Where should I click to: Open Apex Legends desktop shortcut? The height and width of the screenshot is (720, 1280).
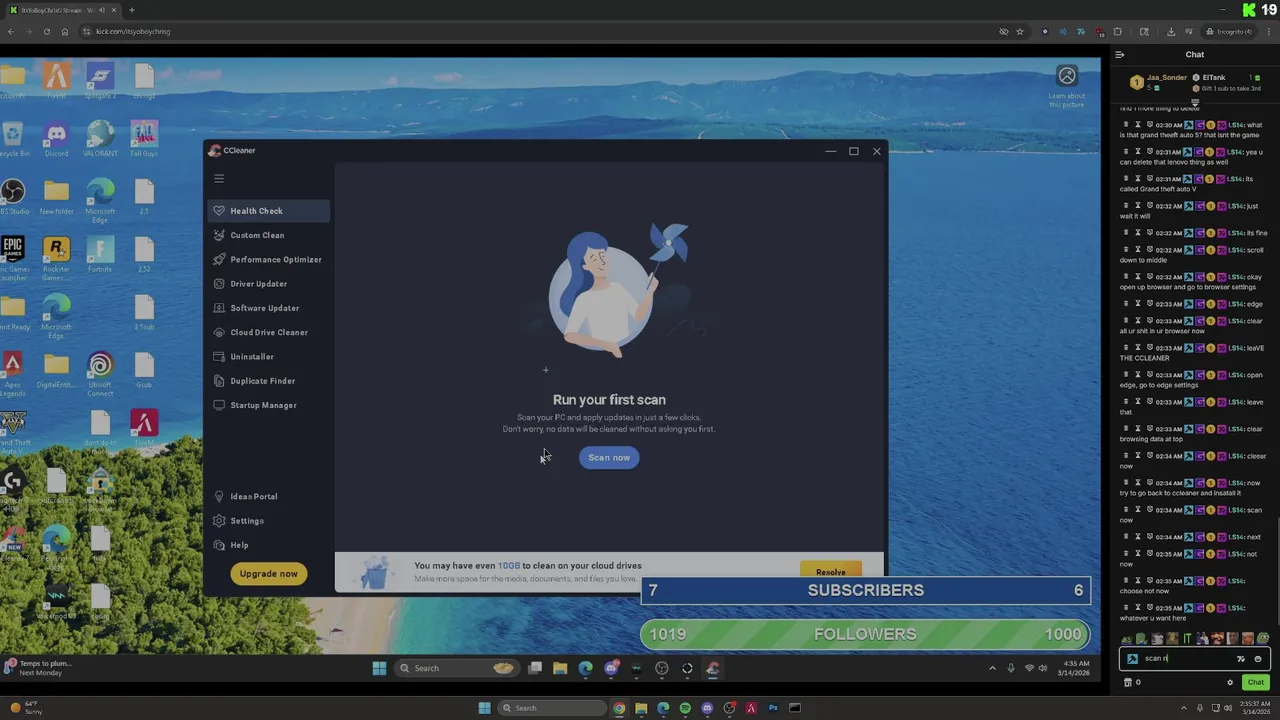[x=13, y=373]
